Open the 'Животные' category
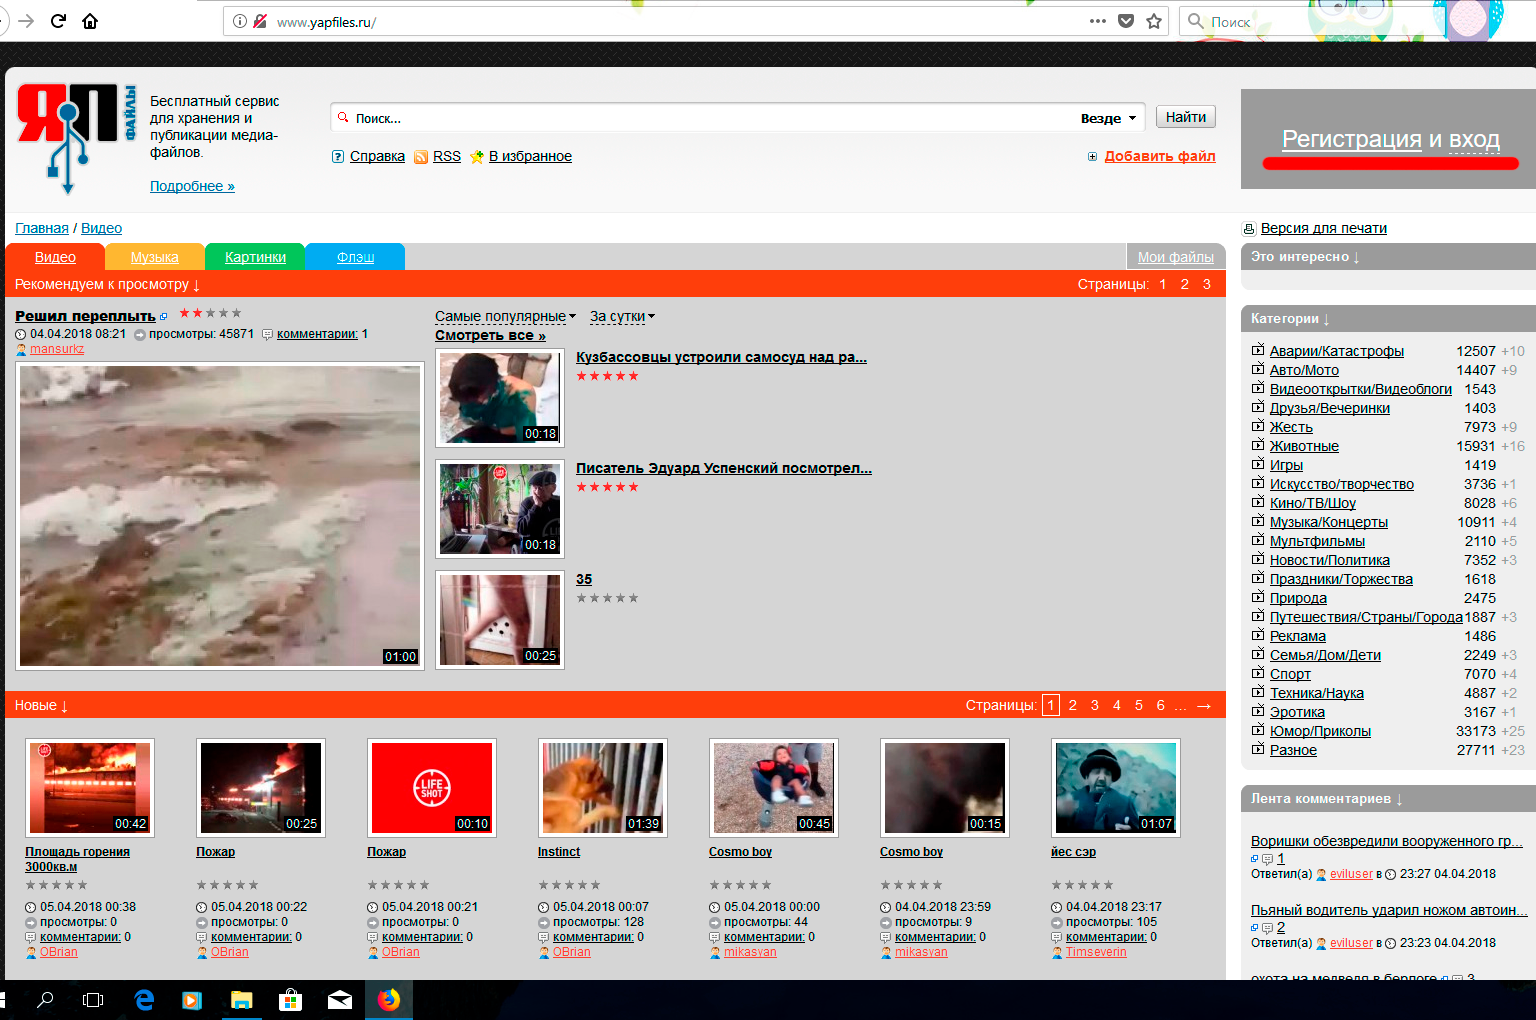Screen dimensions: 1536x1020 pyautogui.click(x=1304, y=446)
